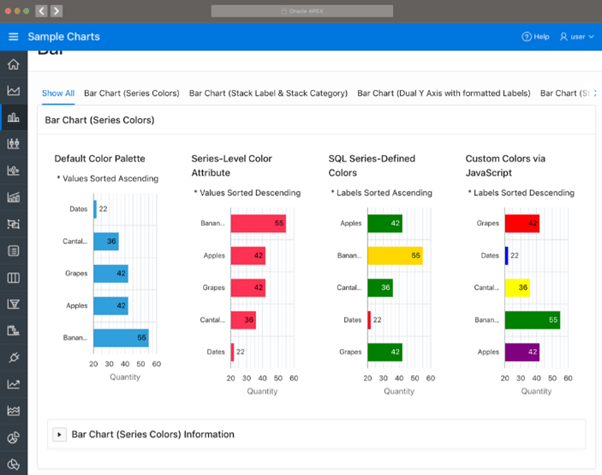
Task: Click the selection-box sidebar icon
Action: tap(13, 224)
